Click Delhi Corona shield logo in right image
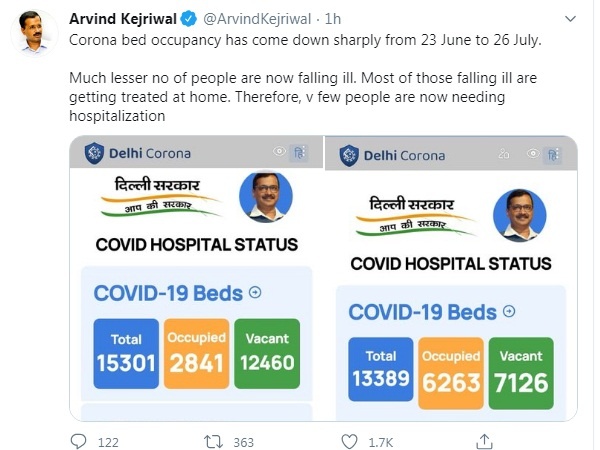Screen dimensions: 600x450 [x=349, y=156]
